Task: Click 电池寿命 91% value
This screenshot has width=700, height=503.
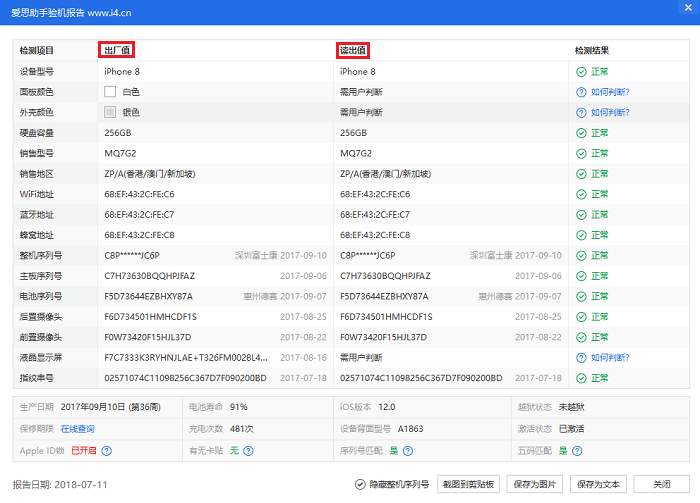Action: pyautogui.click(x=238, y=407)
